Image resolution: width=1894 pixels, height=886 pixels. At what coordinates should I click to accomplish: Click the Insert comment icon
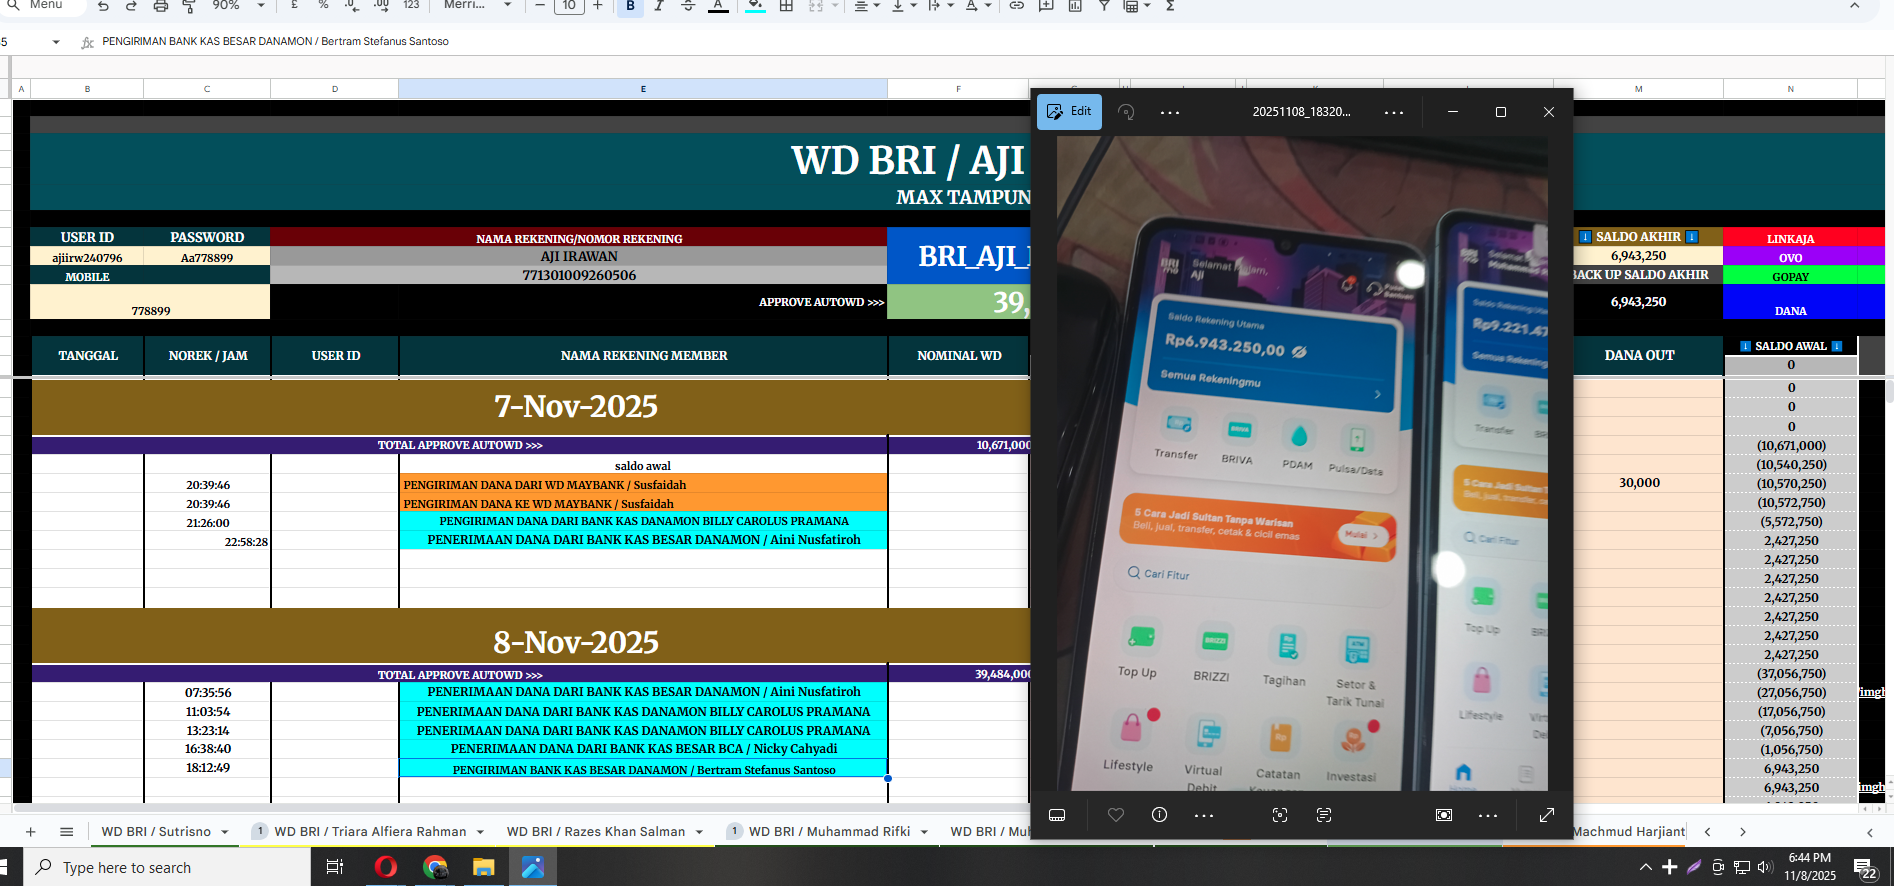point(1046,6)
